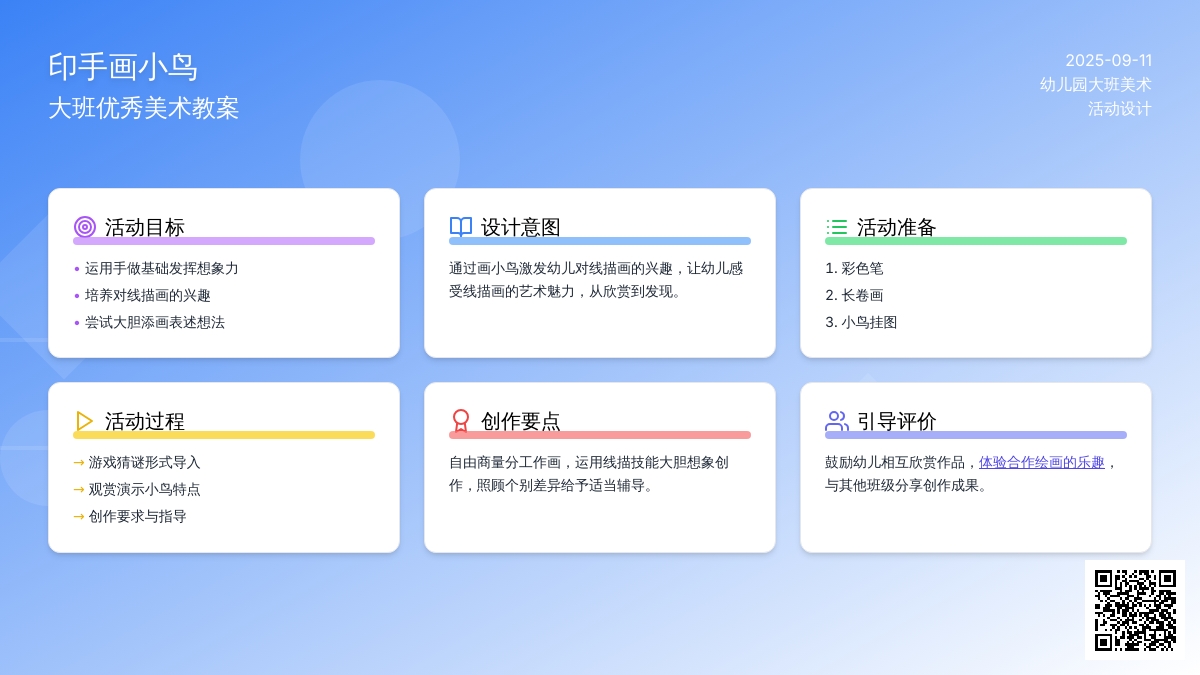The height and width of the screenshot is (675, 1200).
Task: Click the award ribbon icon beside 创作要点
Action: pos(461,421)
